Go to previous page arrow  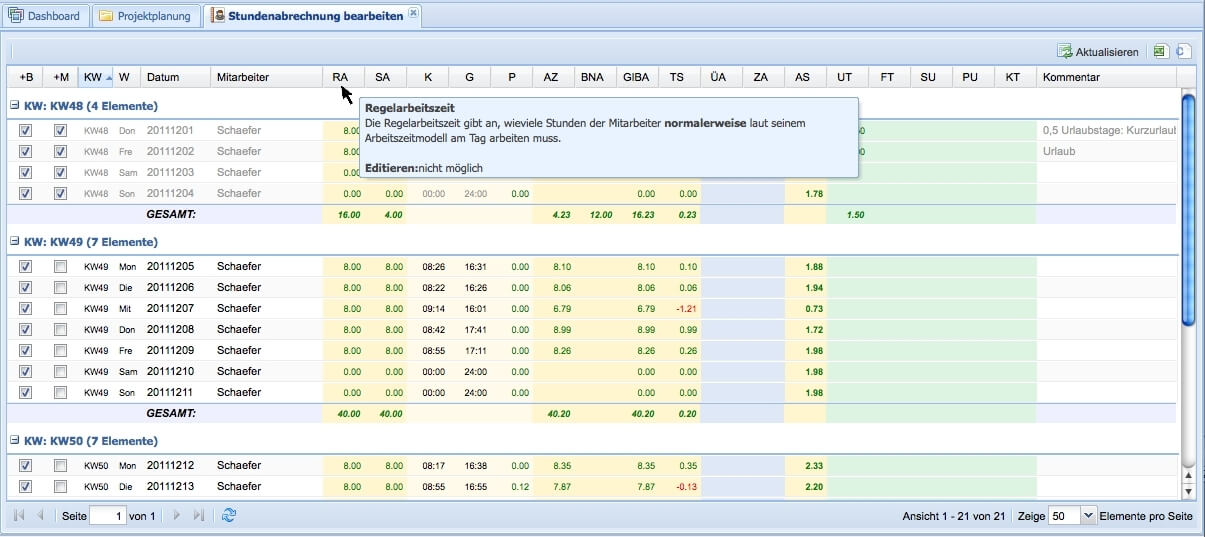40,515
